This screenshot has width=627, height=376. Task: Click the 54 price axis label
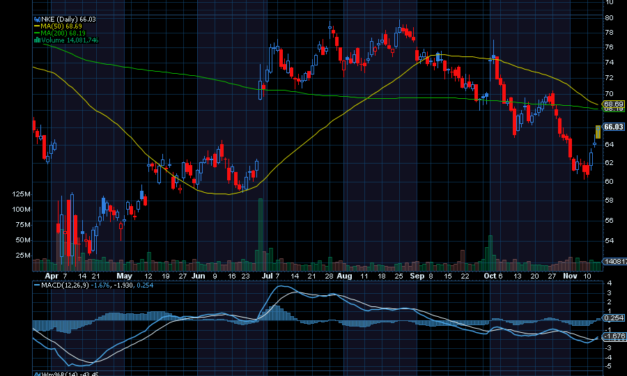click(609, 241)
